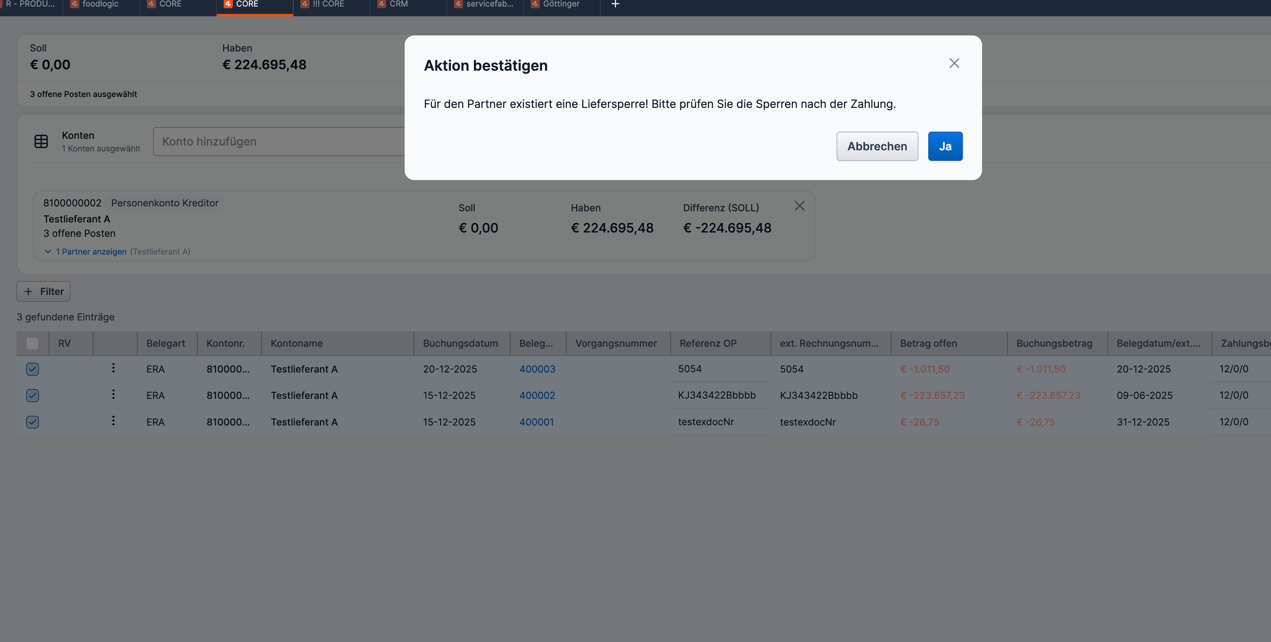Collapse the Buchungsdatum column sort dropdown
Image resolution: width=1271 pixels, height=642 pixels.
click(x=462, y=342)
